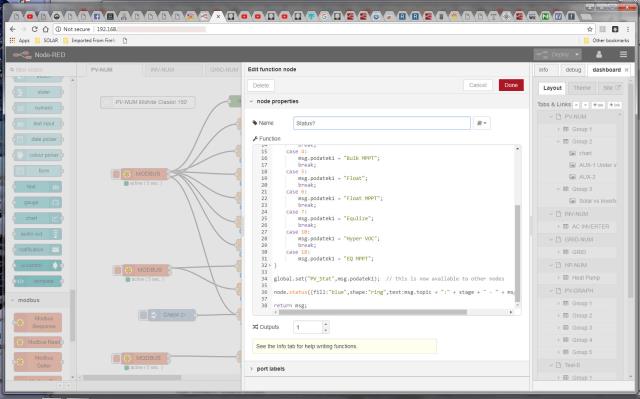Expand the port labels section
This screenshot has width=640, height=399.
[x=251, y=369]
